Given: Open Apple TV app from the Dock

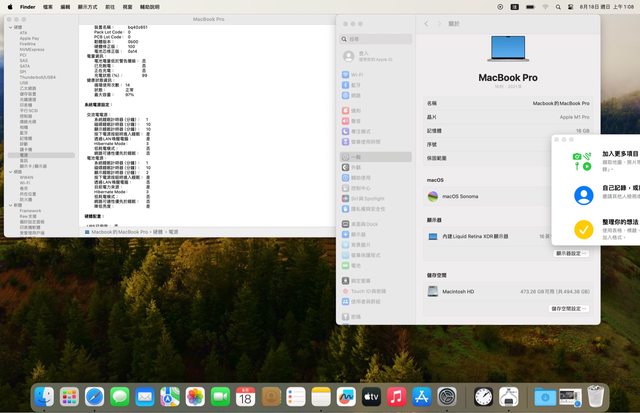Looking at the screenshot, I should 371,396.
